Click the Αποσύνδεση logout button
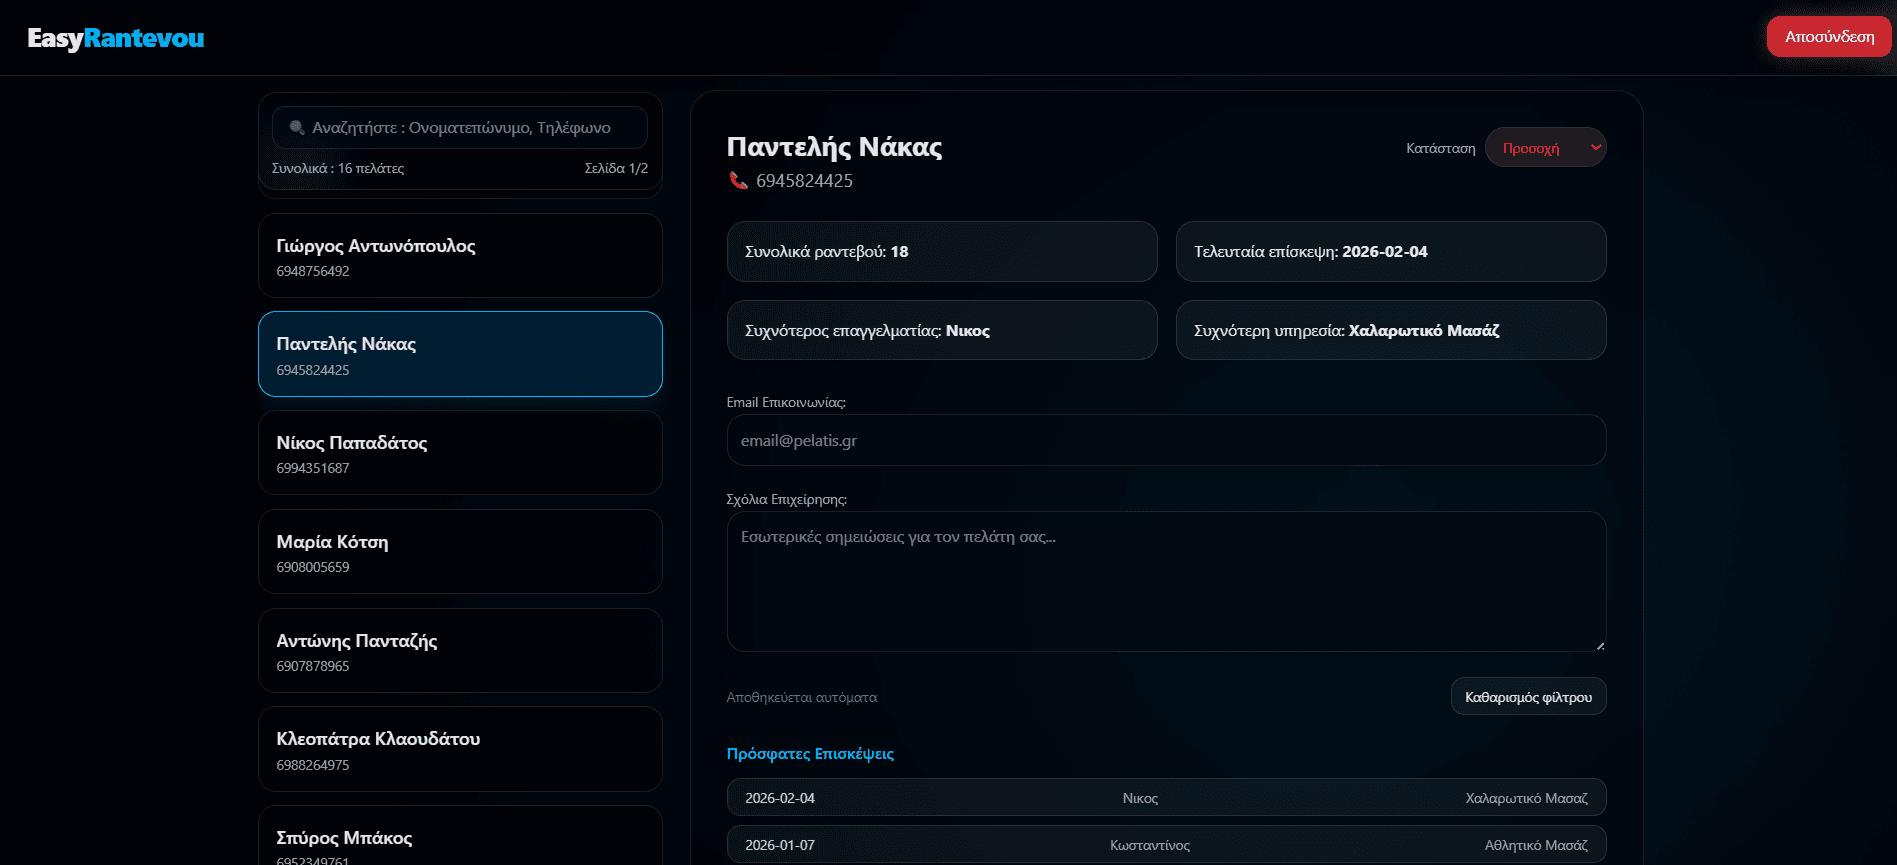This screenshot has width=1897, height=865. coord(1828,37)
